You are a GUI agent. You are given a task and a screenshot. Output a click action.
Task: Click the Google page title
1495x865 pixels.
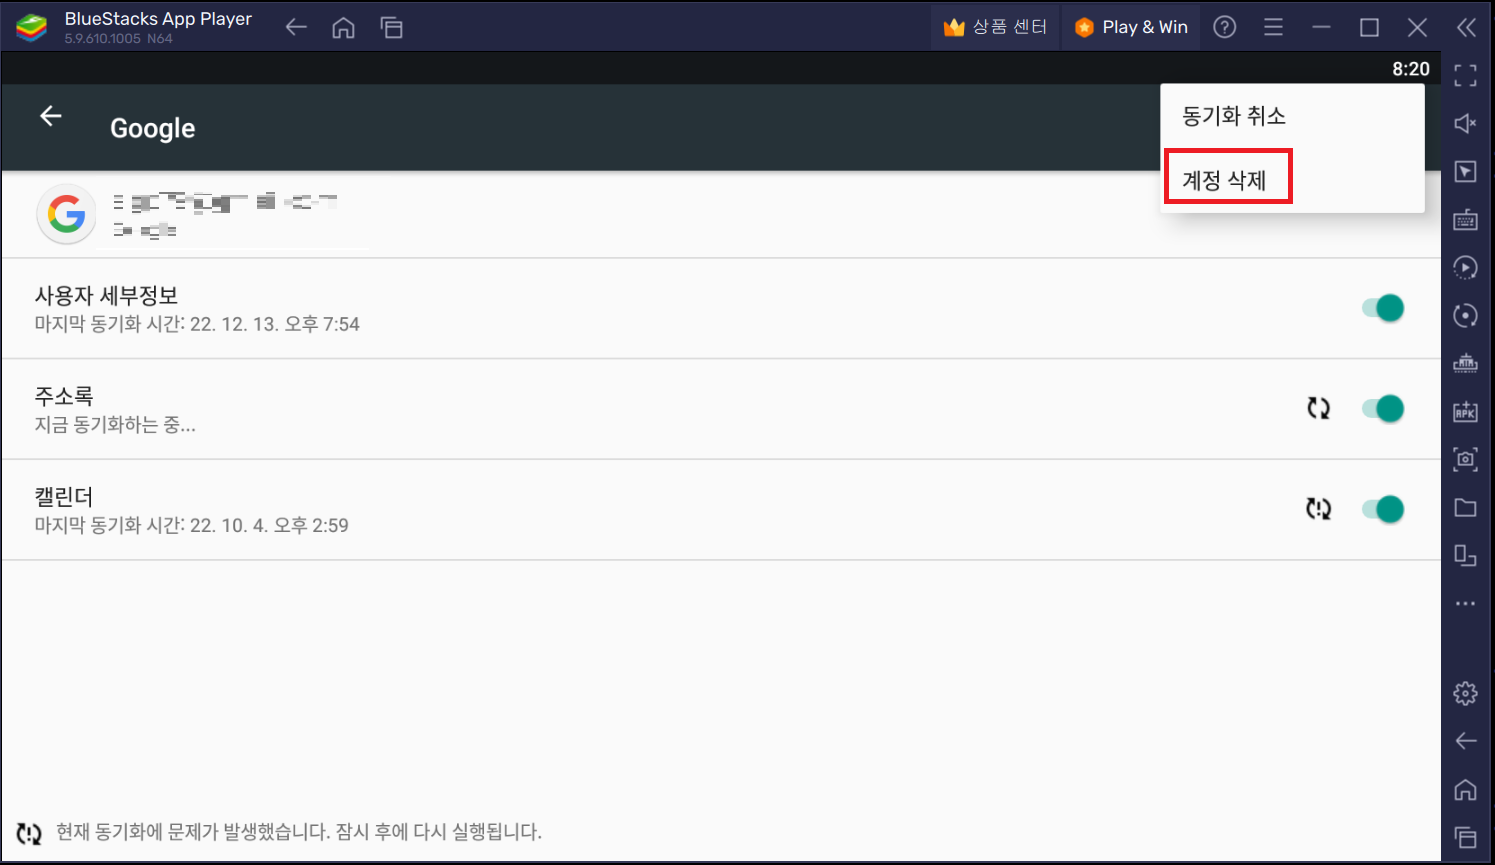[x=152, y=128]
